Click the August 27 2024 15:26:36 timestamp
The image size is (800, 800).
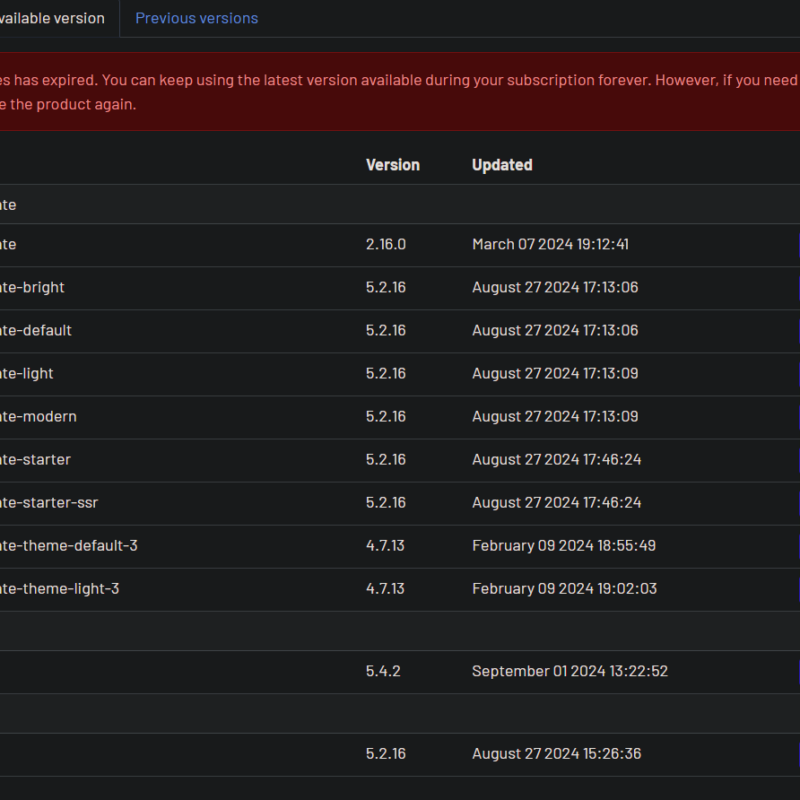tap(556, 754)
